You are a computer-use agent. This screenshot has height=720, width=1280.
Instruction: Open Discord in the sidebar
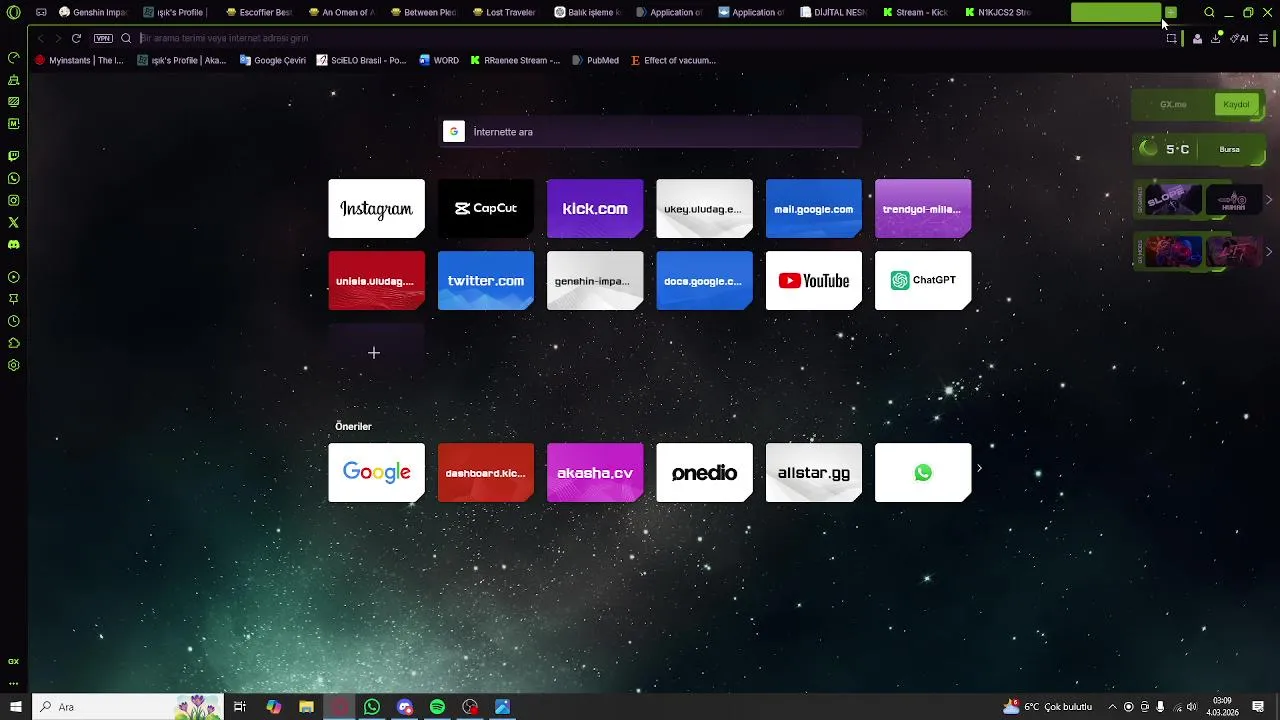pyautogui.click(x=14, y=245)
